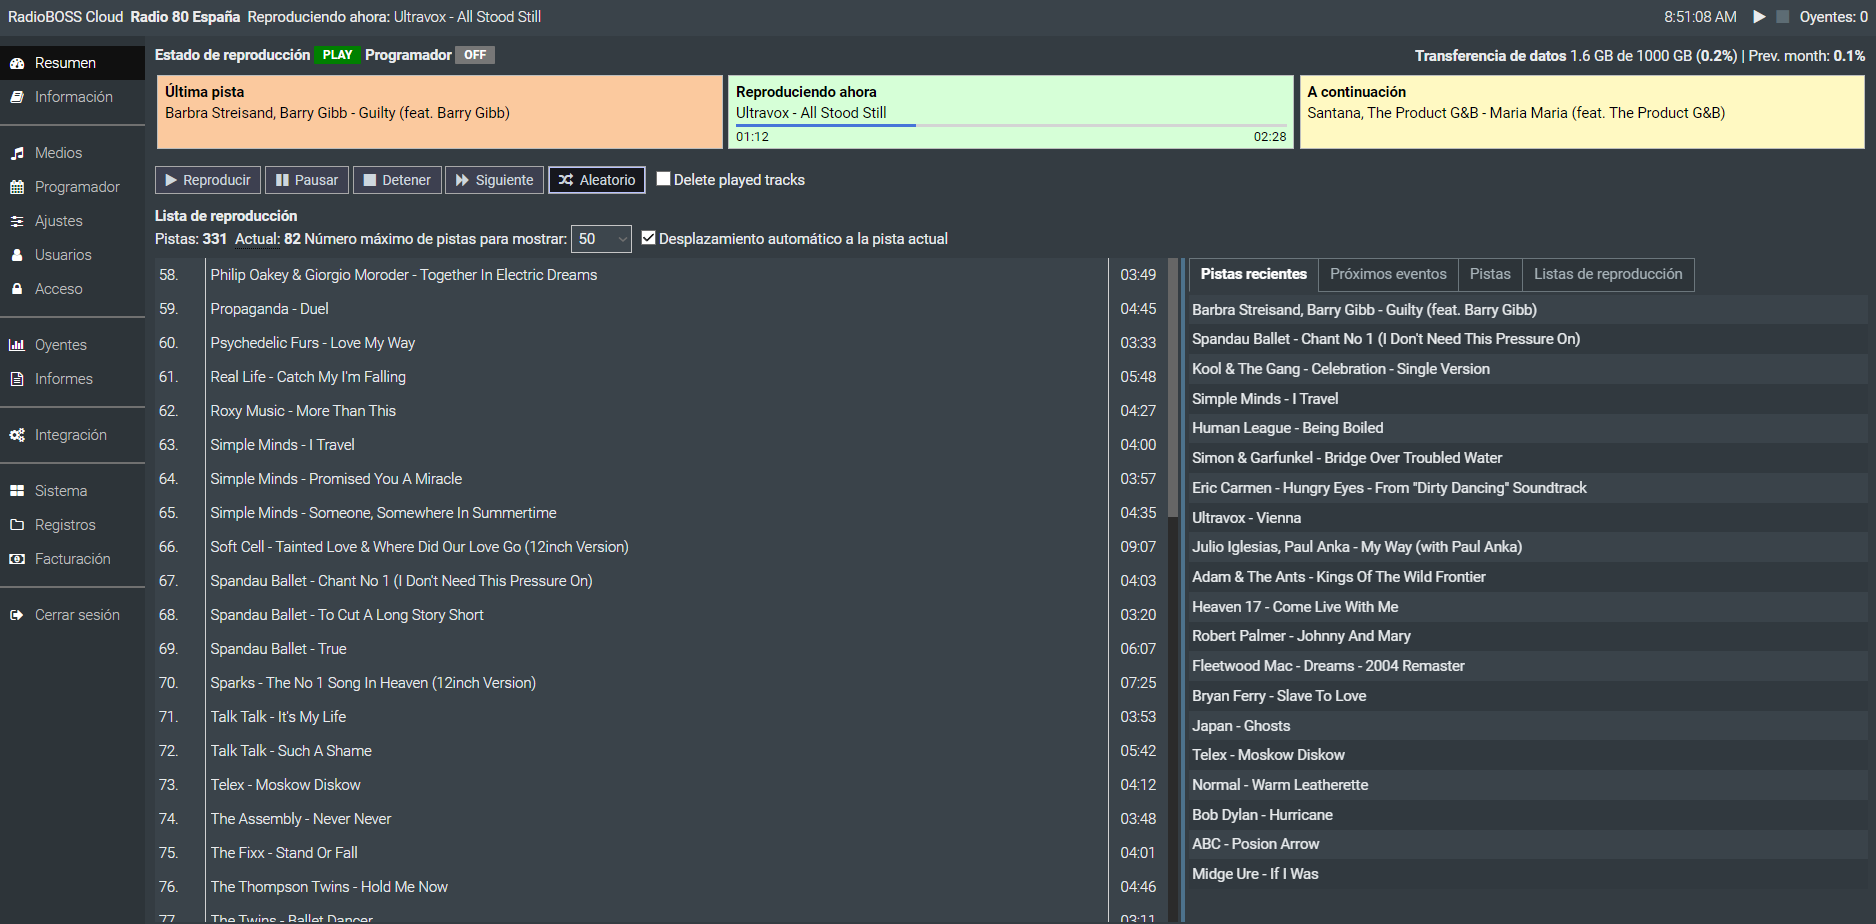Open Facturación money icon
Screen dimensions: 1876x924
click(17, 559)
